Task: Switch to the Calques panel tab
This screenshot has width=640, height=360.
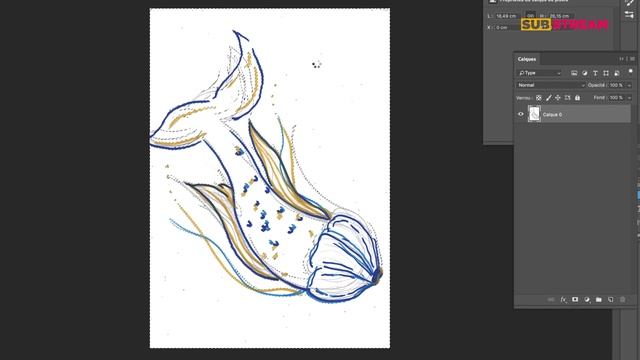Action: click(527, 59)
